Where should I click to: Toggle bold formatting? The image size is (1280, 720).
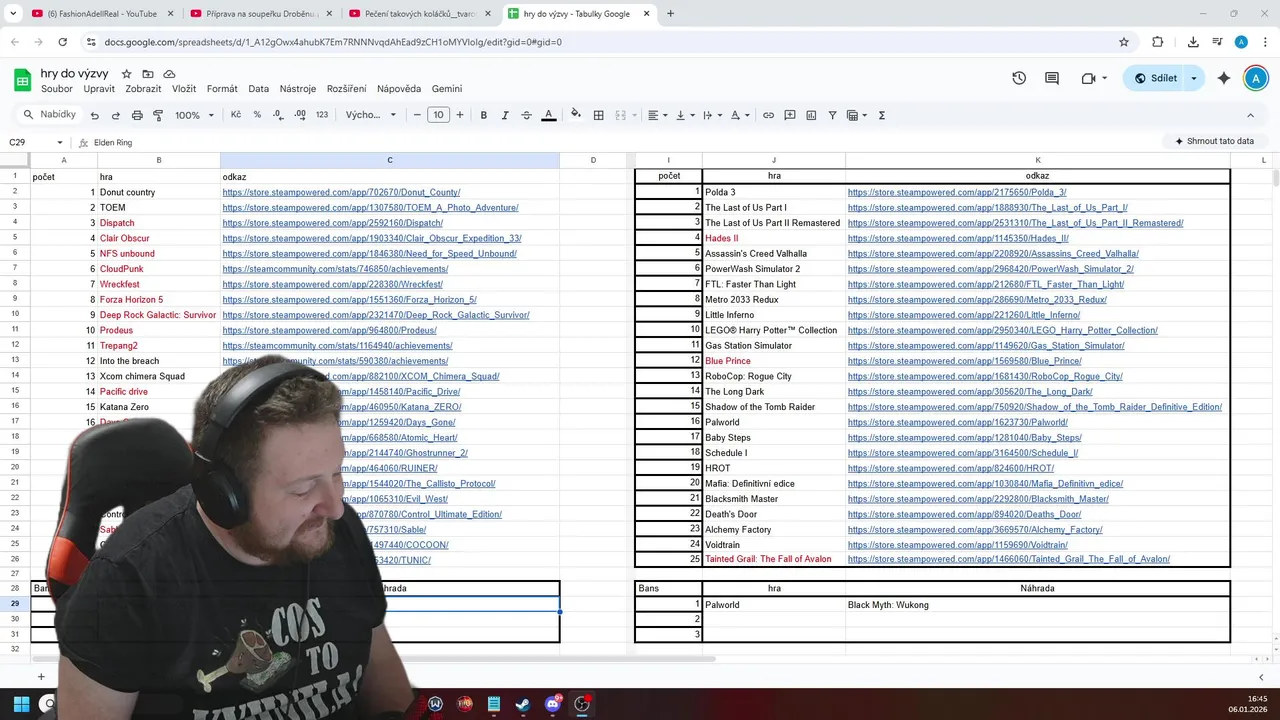click(x=484, y=115)
